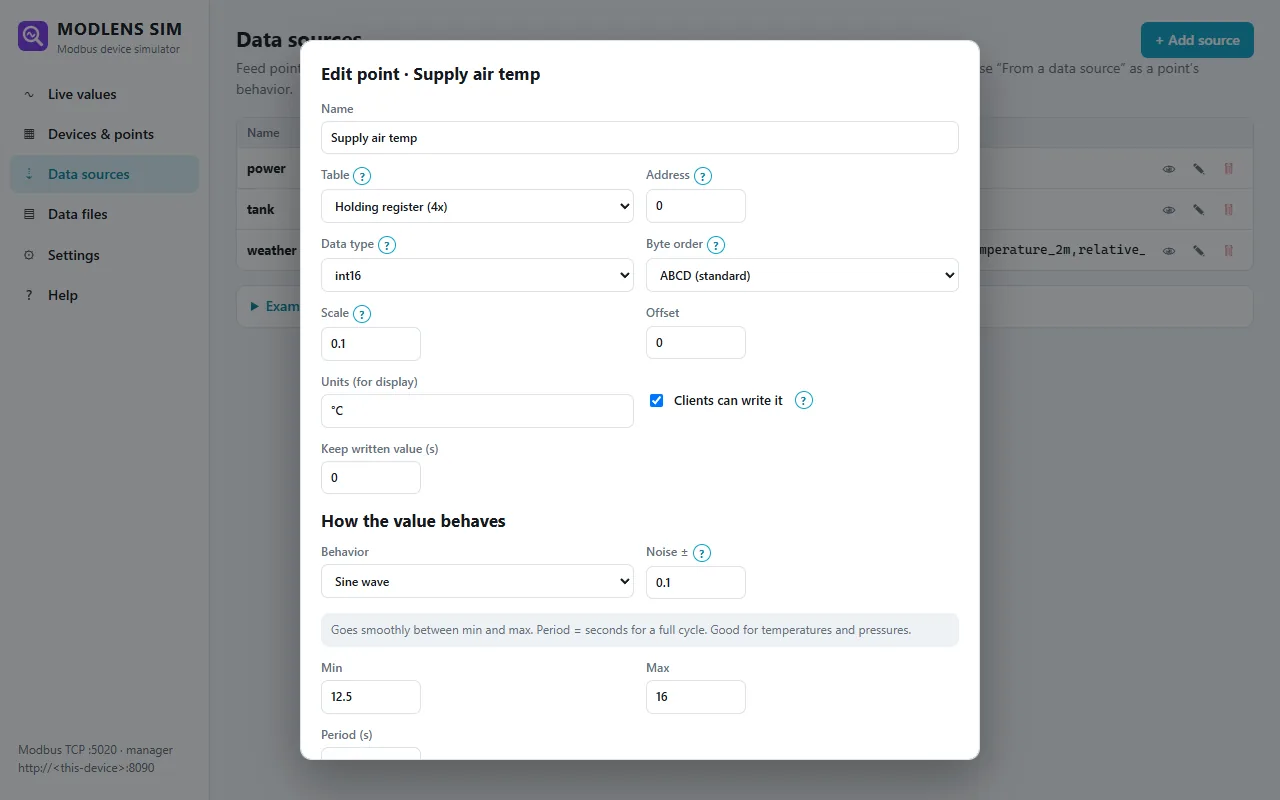
Task: Click the Noise ± help icon
Action: pyautogui.click(x=702, y=553)
